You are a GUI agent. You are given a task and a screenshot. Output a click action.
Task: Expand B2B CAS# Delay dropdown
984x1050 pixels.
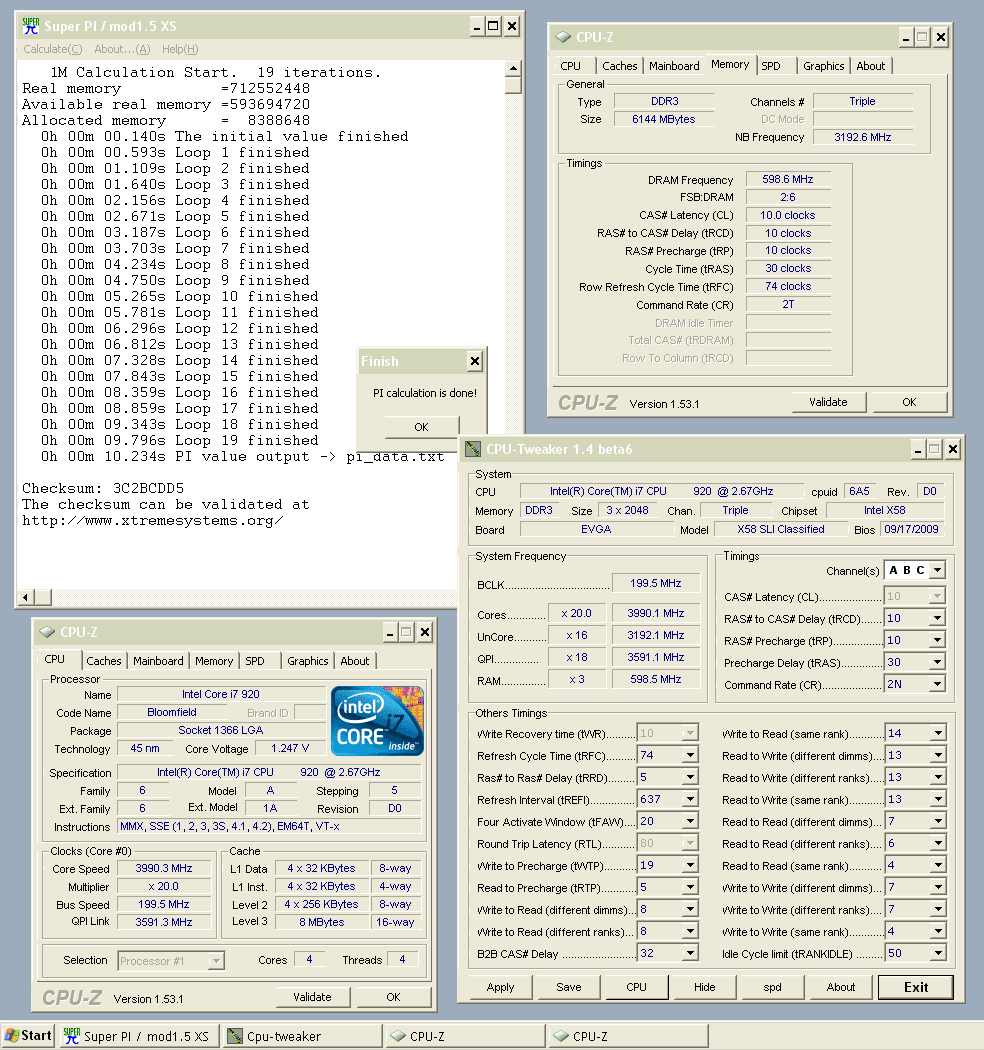point(690,953)
